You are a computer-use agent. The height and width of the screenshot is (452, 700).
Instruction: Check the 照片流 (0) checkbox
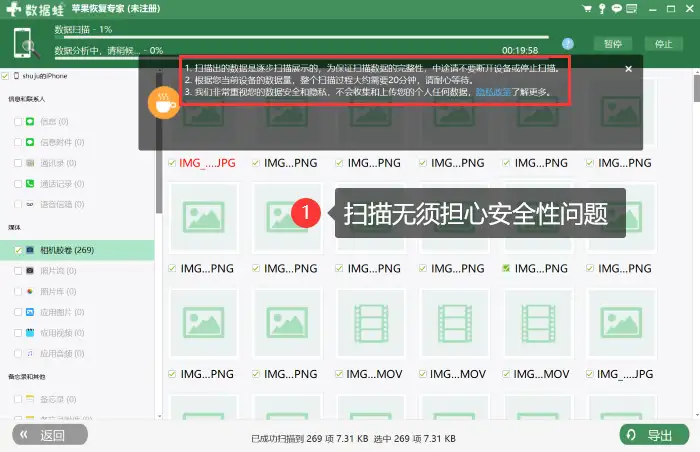pyautogui.click(x=18, y=271)
